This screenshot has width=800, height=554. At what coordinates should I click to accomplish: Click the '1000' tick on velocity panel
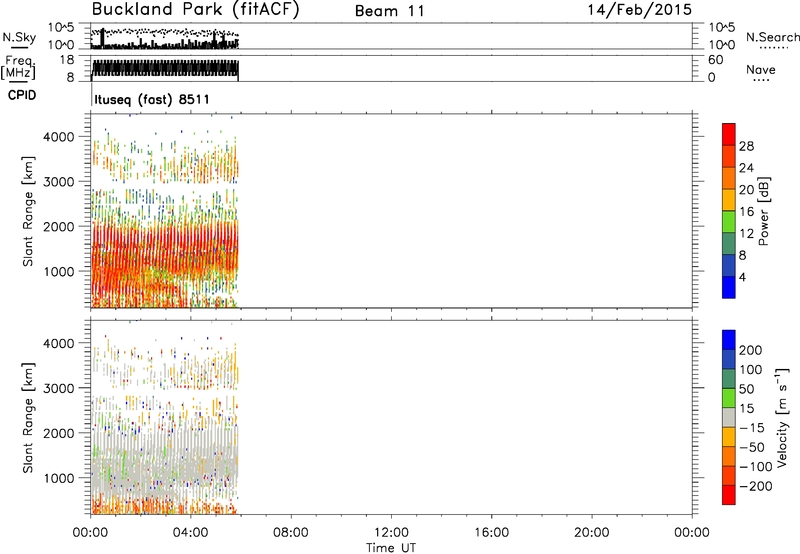tap(58, 479)
